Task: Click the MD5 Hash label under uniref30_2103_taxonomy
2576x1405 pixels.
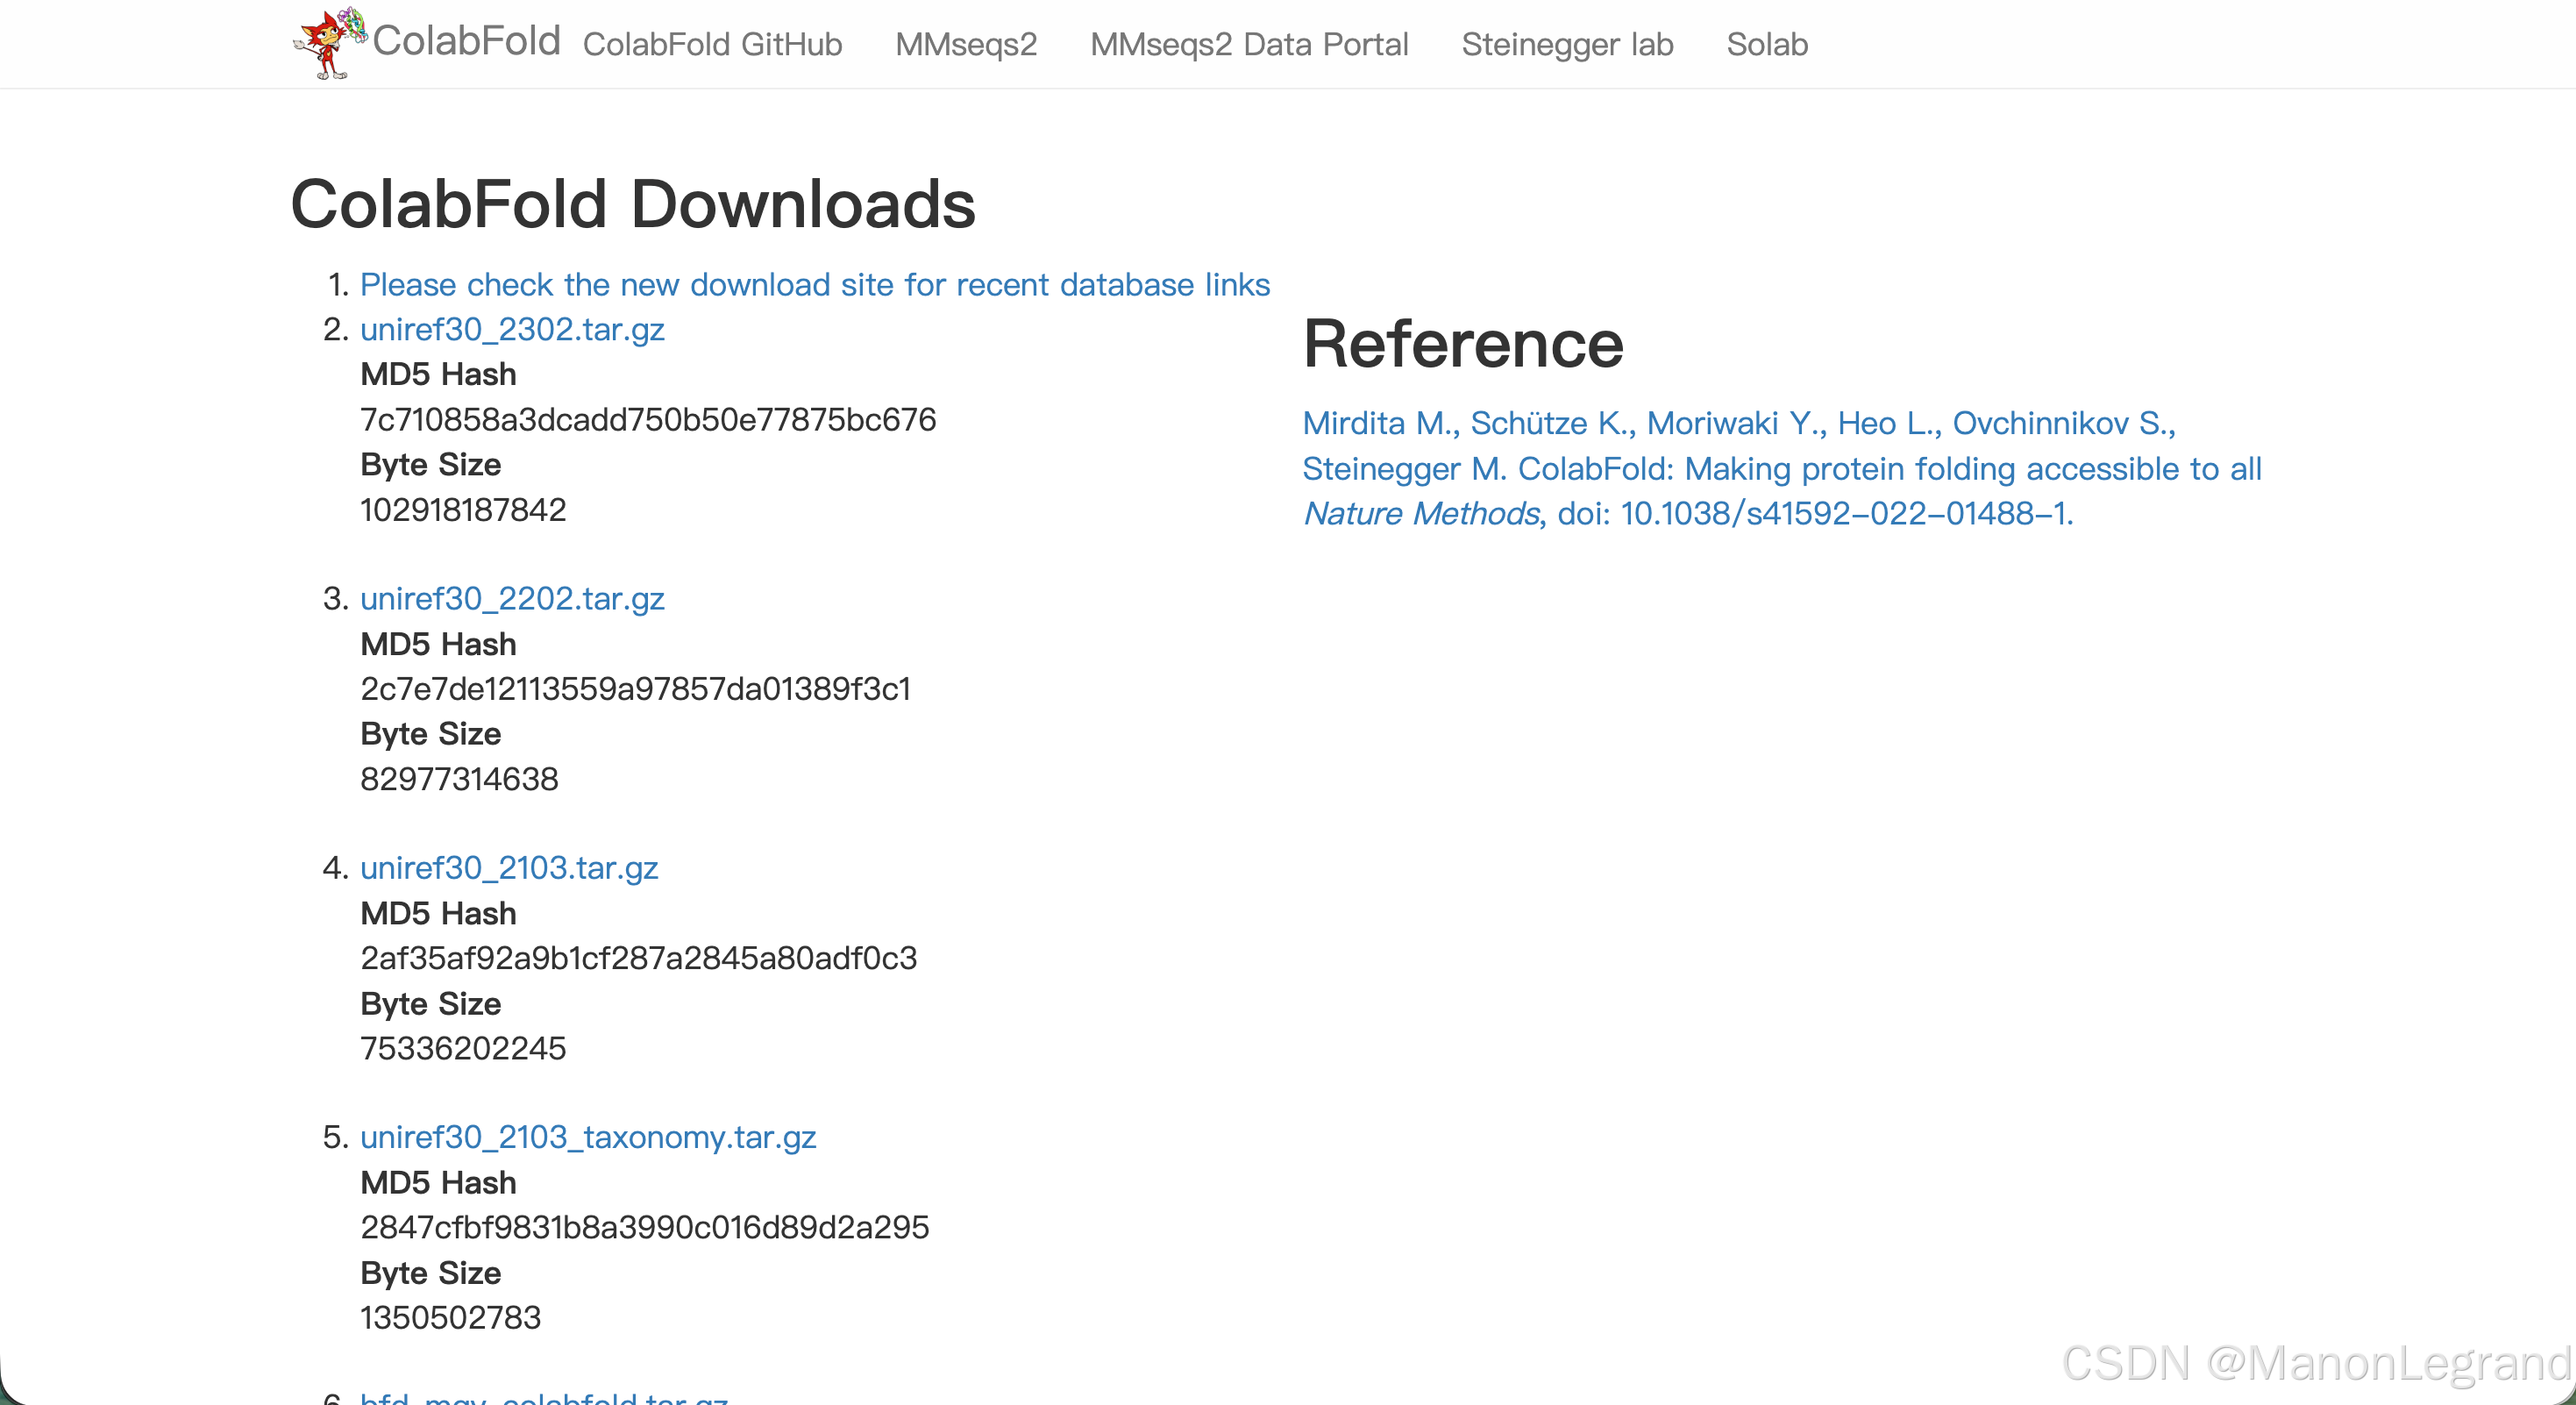Action: click(x=438, y=1183)
